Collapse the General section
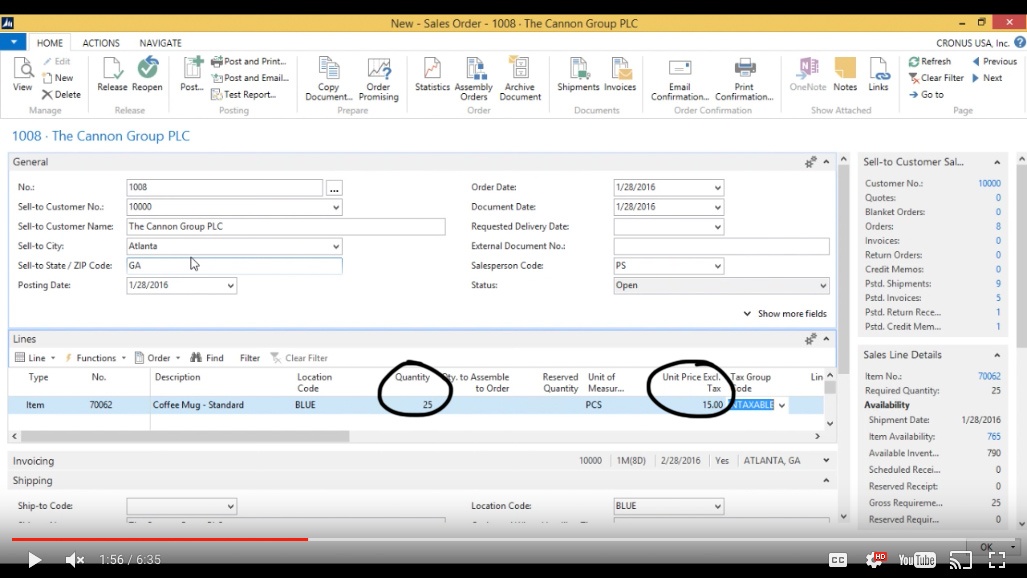Viewport: 1027px width, 578px height. pos(826,162)
